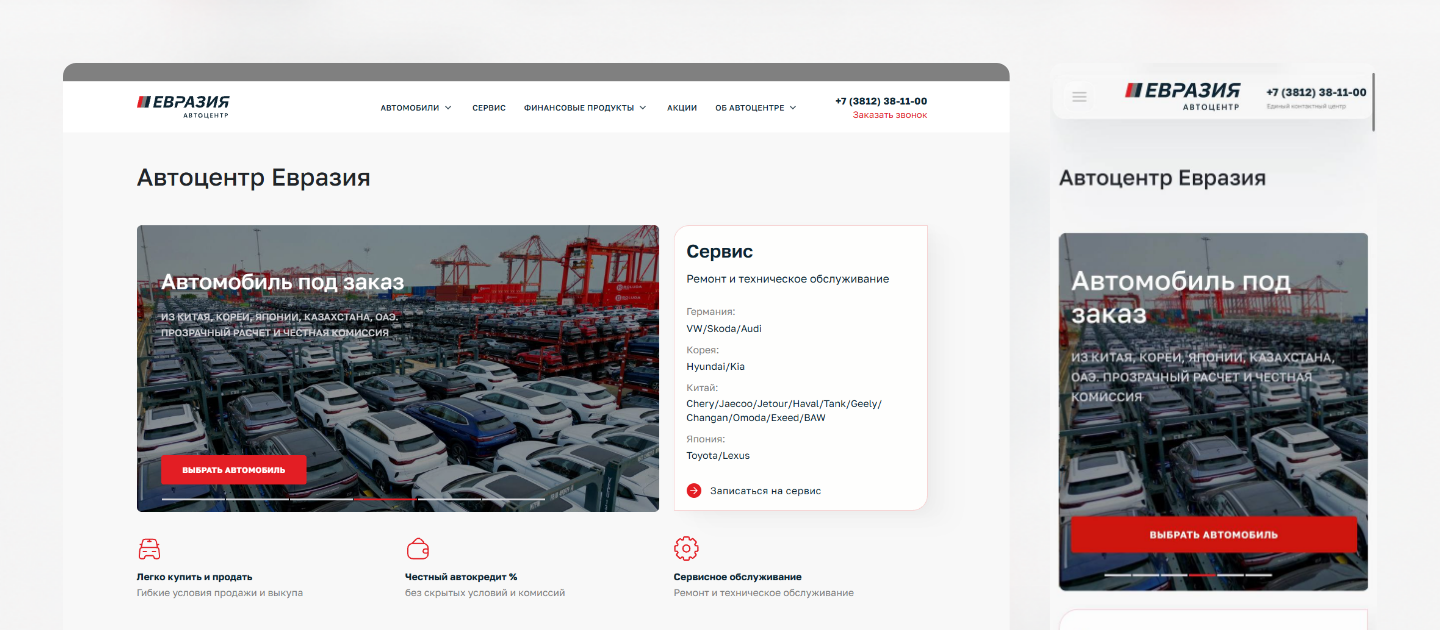1440x630 pixels.
Task: Expand the Об автоцентре dropdown chevron
Action: coord(793,108)
